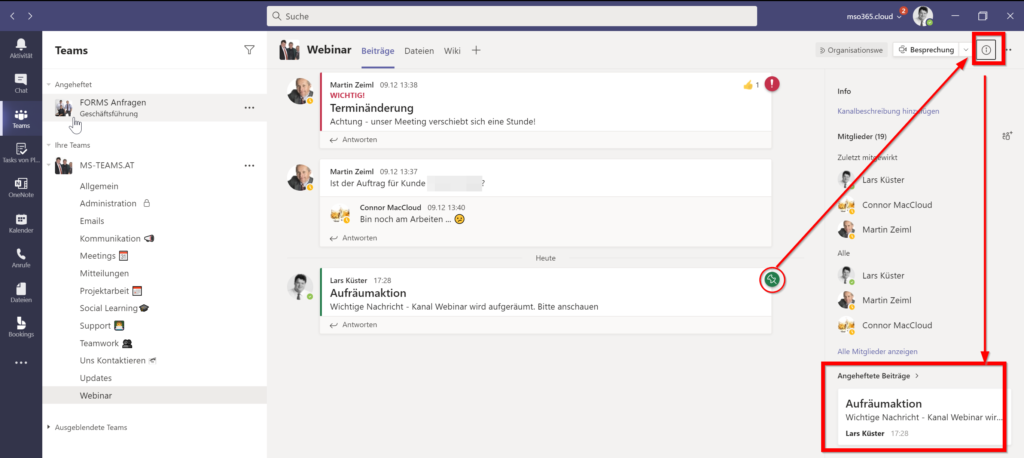Select the MS-TEAMS.AT team row
Screen dimensions: 1024x458
click(x=155, y=166)
